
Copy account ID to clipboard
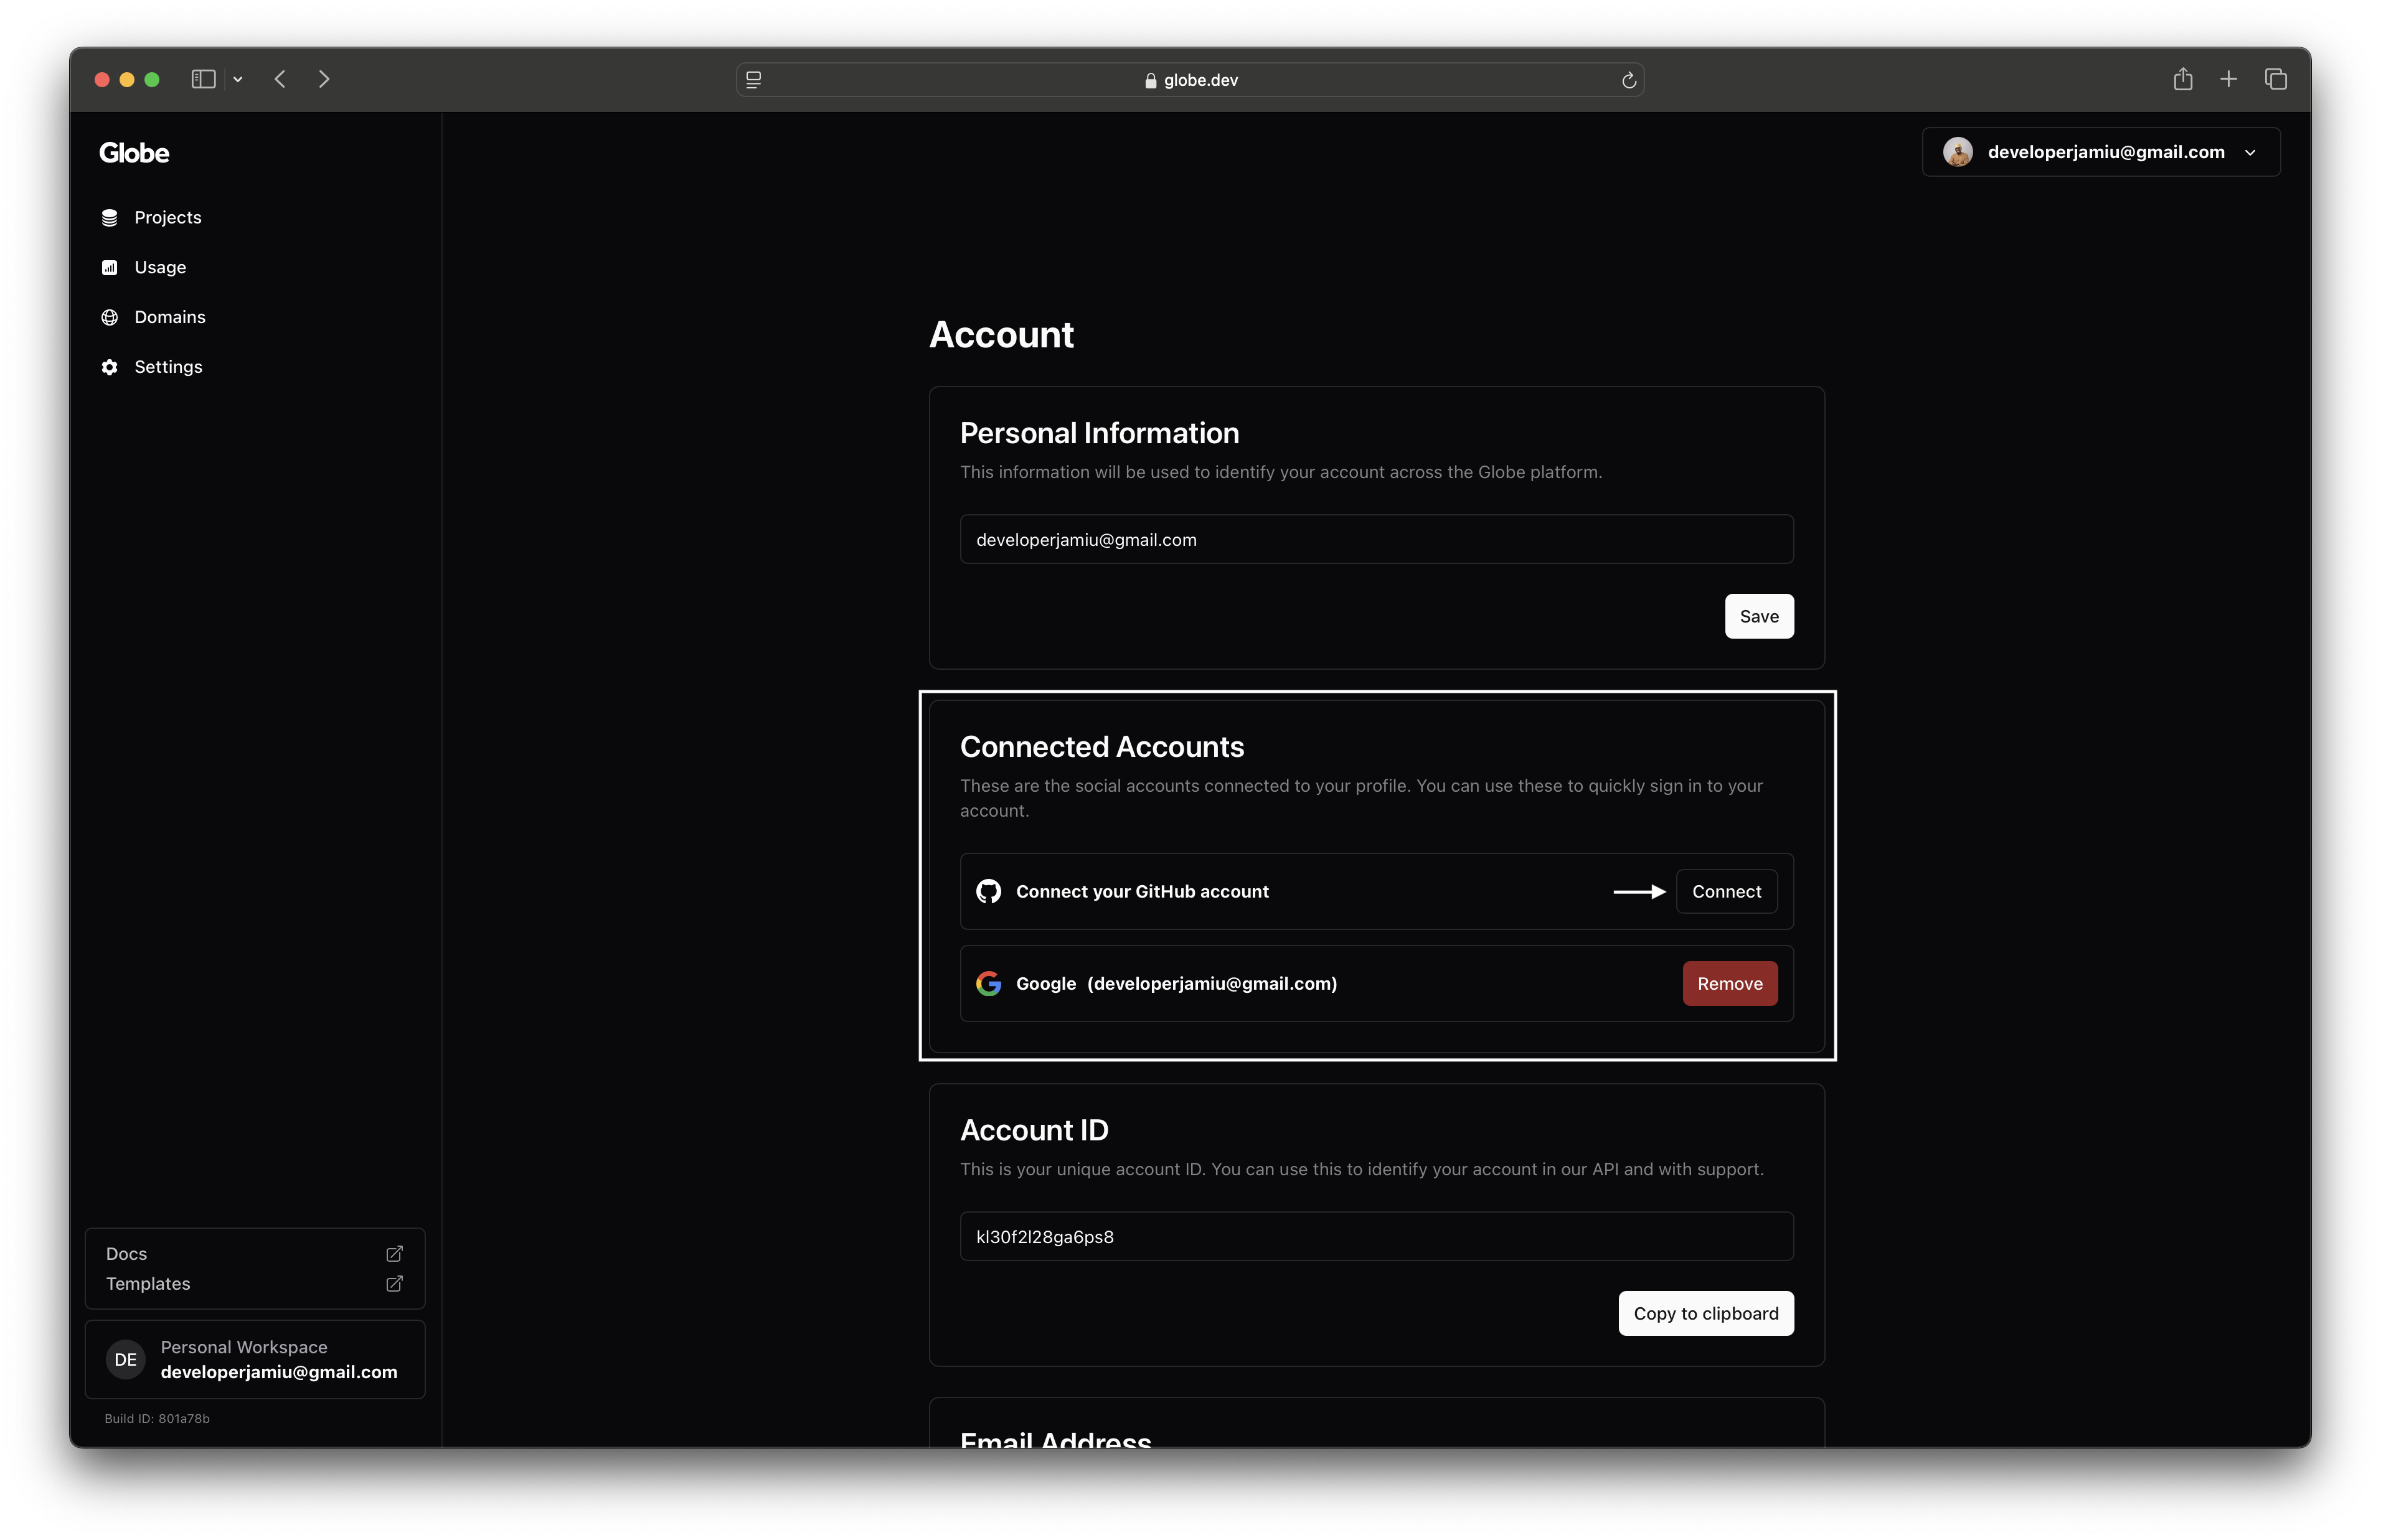(1705, 1314)
